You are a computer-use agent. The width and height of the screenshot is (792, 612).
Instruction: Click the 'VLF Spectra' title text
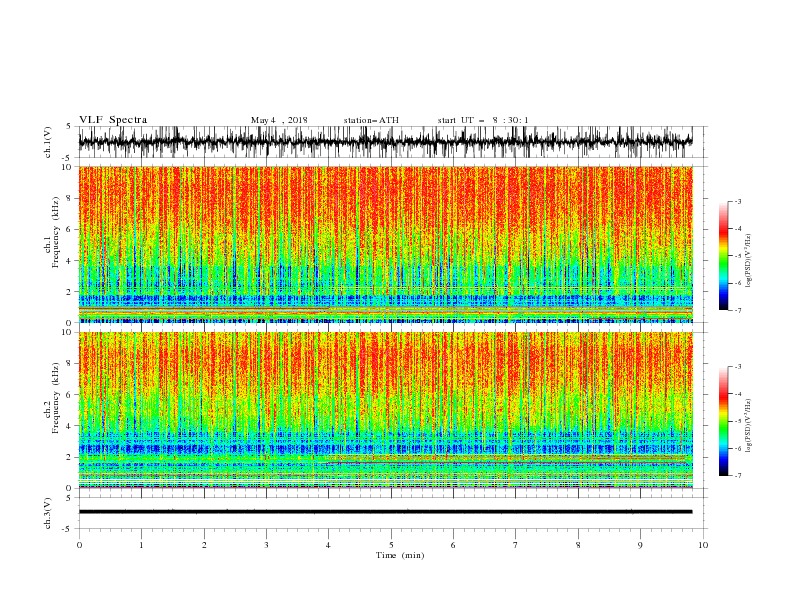coord(113,120)
